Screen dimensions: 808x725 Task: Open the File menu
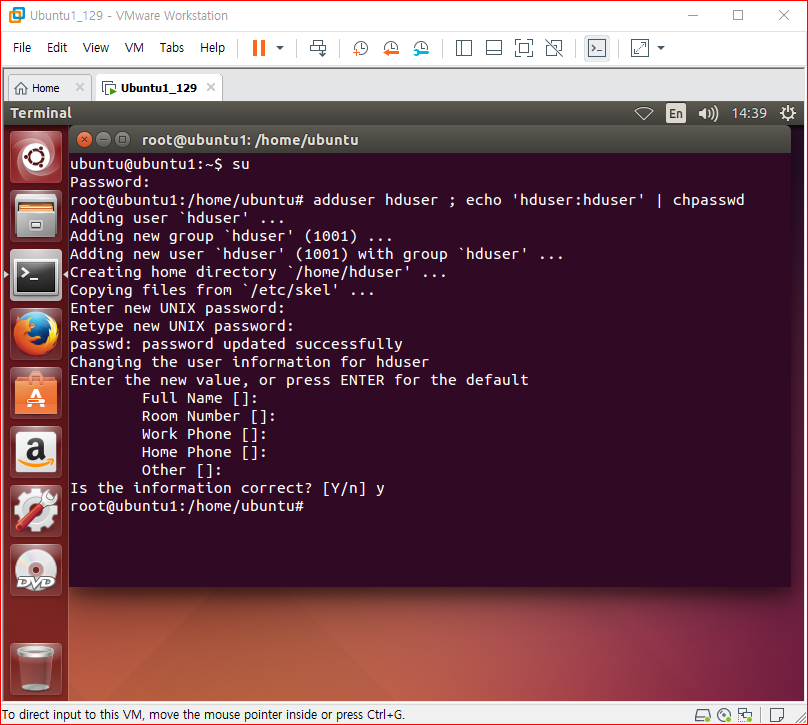click(x=22, y=48)
